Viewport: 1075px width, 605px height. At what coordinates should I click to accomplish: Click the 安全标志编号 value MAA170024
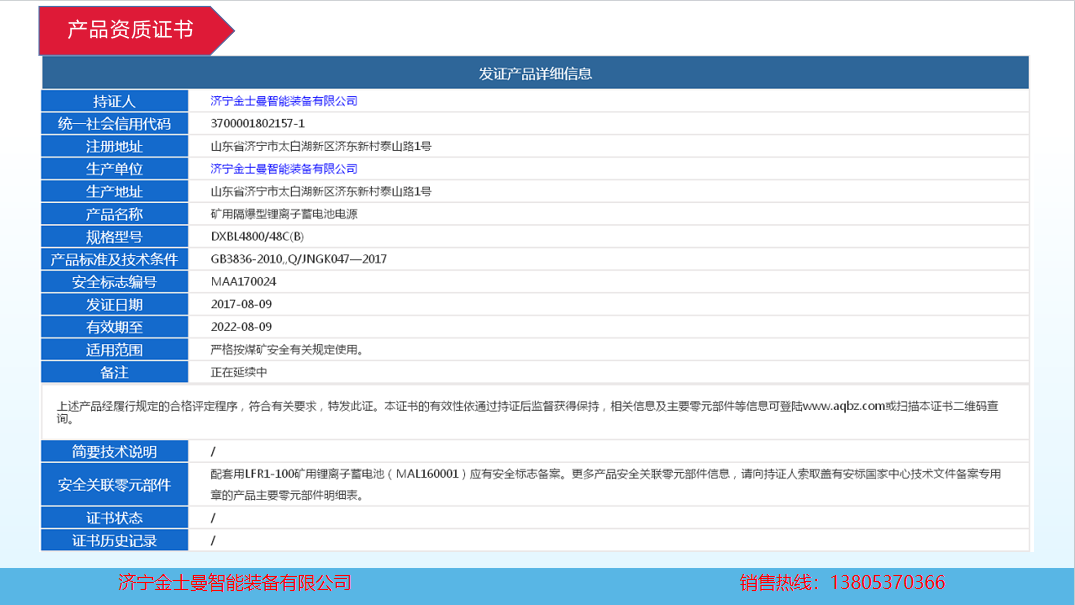(244, 282)
